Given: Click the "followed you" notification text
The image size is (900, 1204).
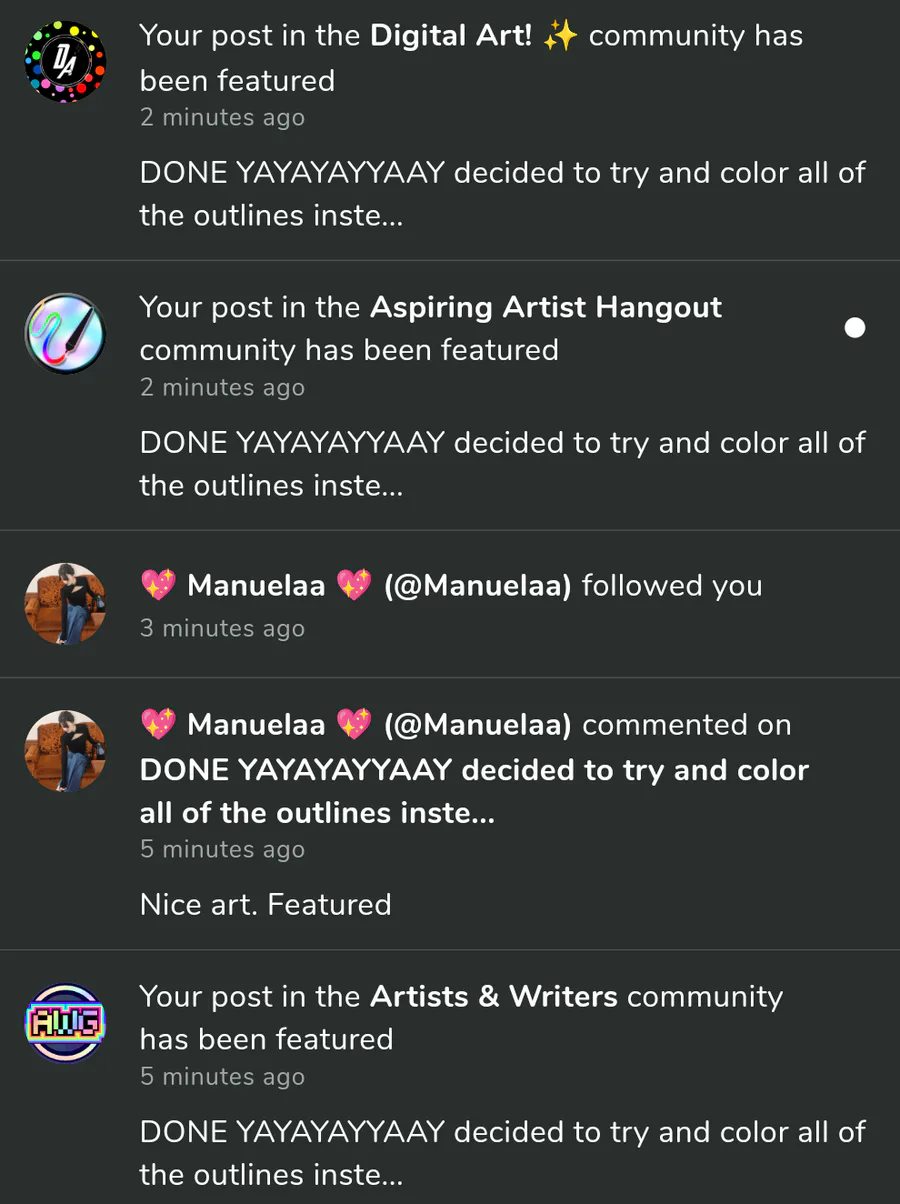Looking at the screenshot, I should click(672, 586).
